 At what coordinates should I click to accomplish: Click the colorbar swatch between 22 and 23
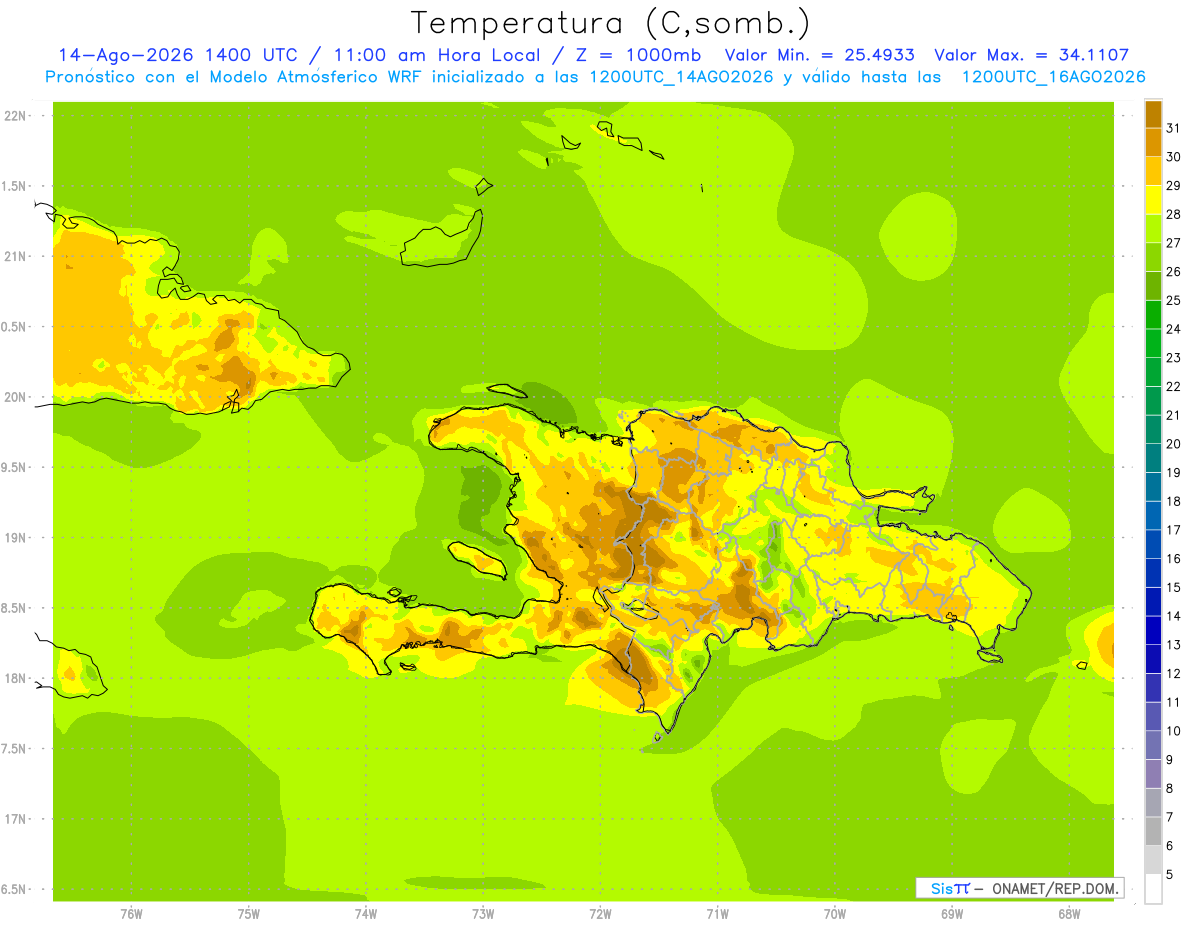1153,371
